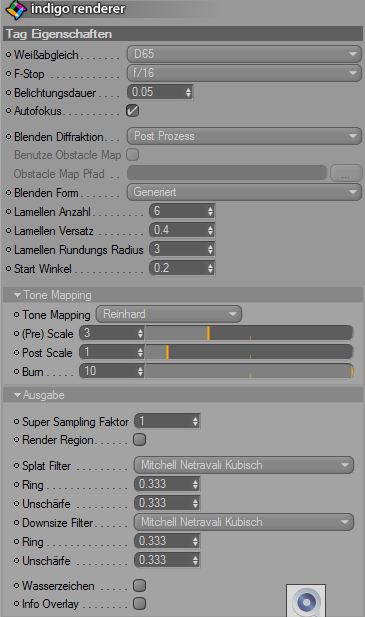Disable the Autofokus checkbox
Image resolution: width=365 pixels, height=617 pixels.
(x=133, y=111)
